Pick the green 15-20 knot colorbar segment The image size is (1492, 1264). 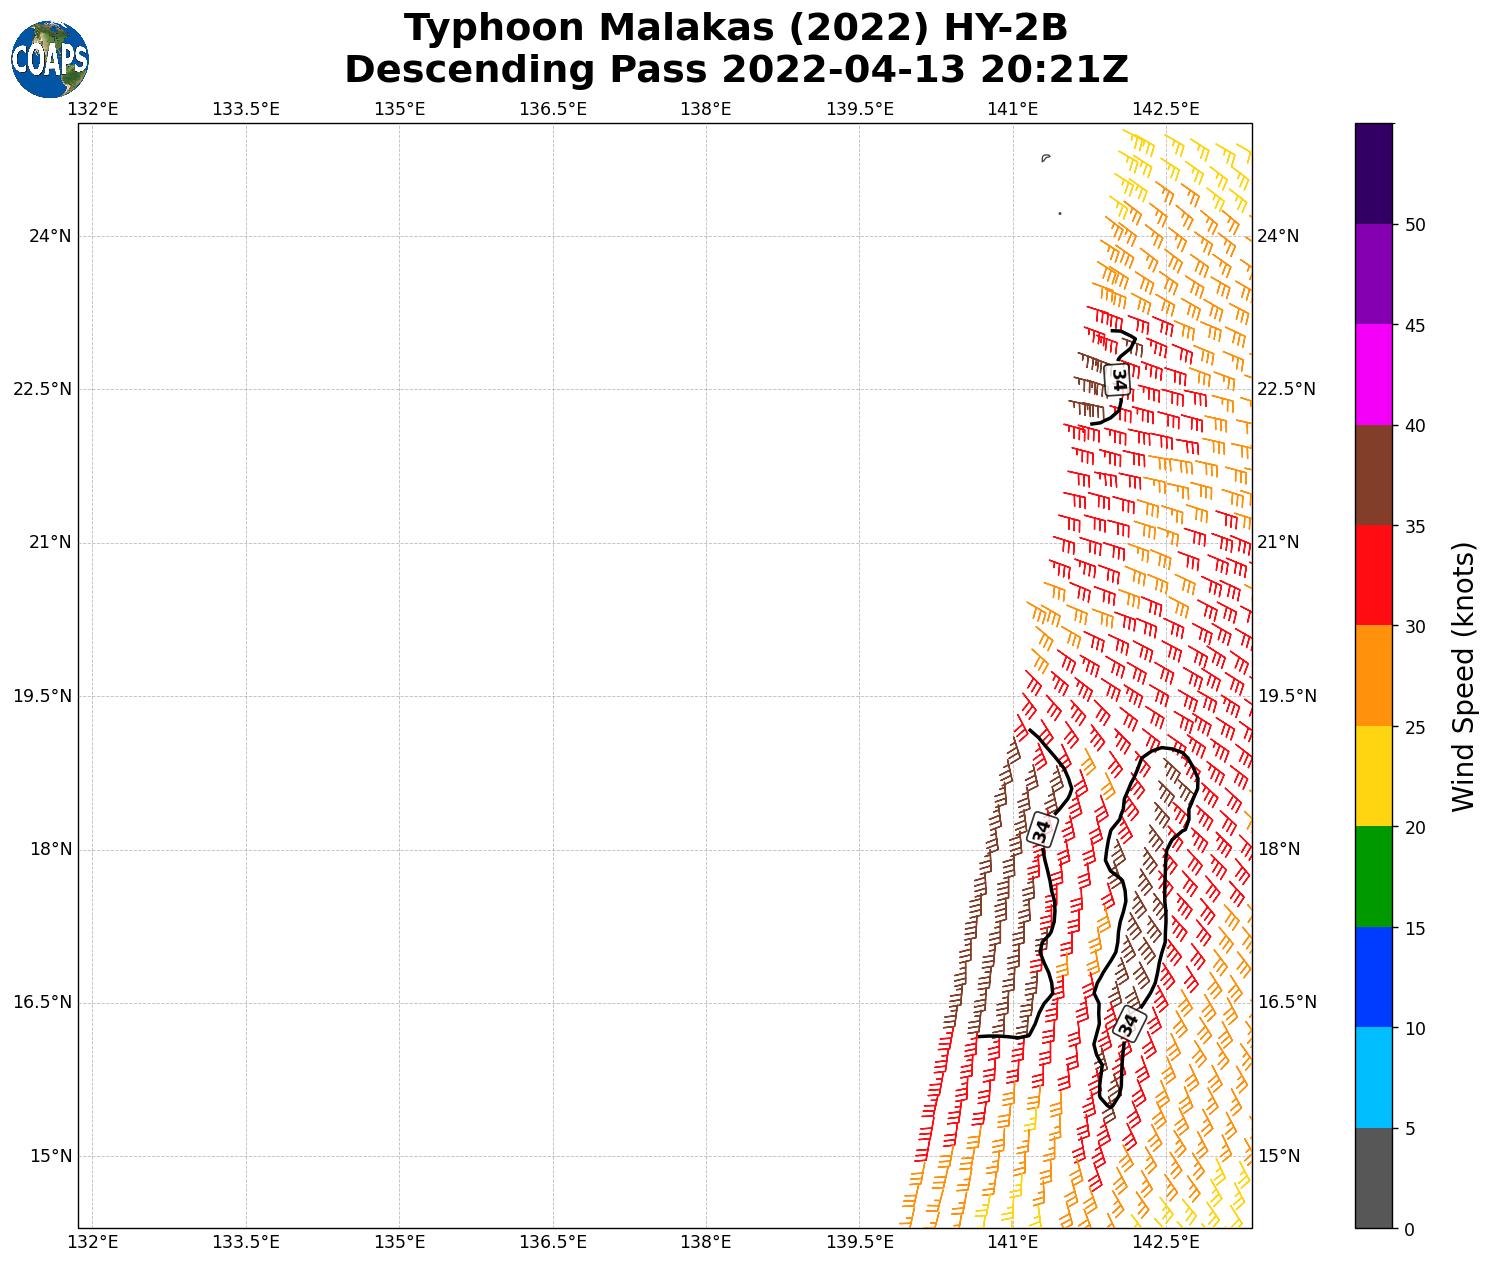[x=1374, y=876]
